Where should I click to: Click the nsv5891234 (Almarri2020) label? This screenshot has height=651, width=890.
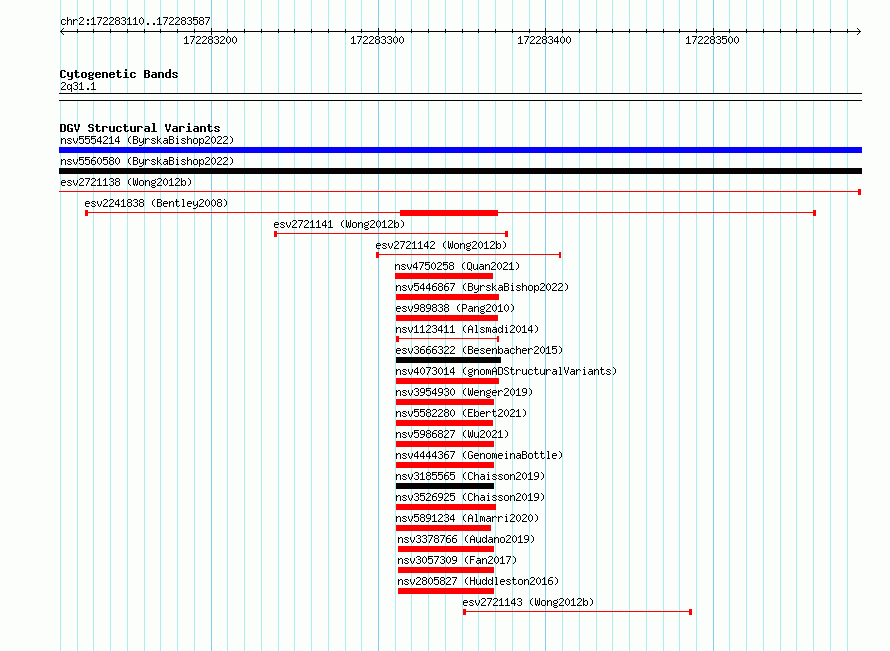tap(467, 518)
